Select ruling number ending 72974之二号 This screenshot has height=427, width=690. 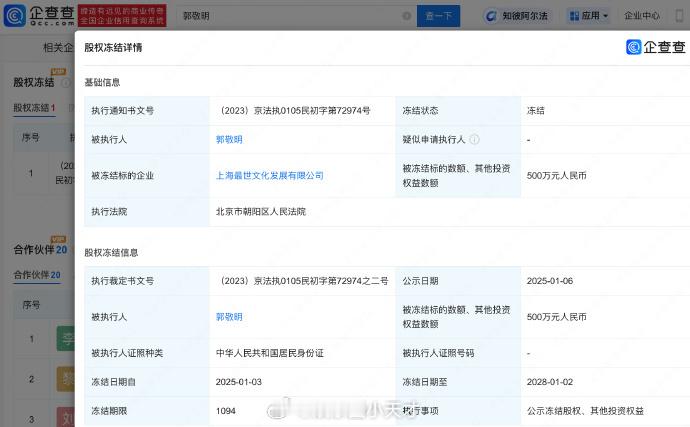coord(303,281)
